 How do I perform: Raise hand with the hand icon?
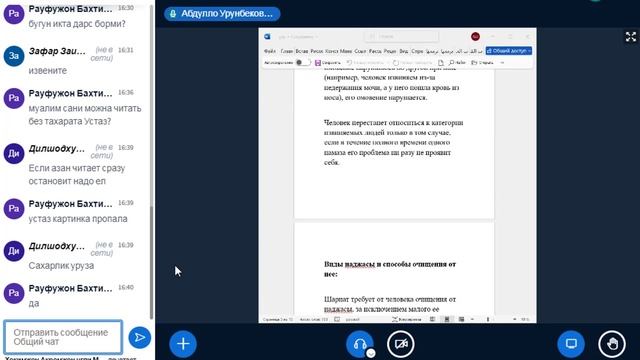pyautogui.click(x=612, y=344)
